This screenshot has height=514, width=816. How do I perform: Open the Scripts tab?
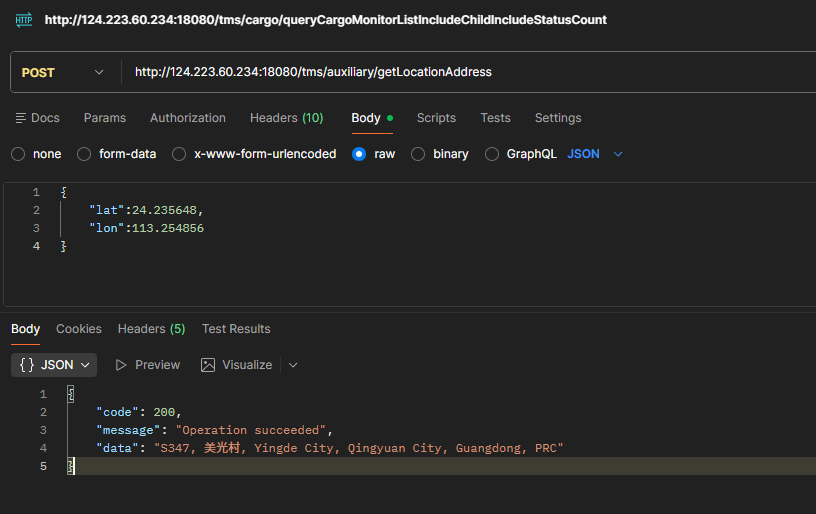coord(436,118)
